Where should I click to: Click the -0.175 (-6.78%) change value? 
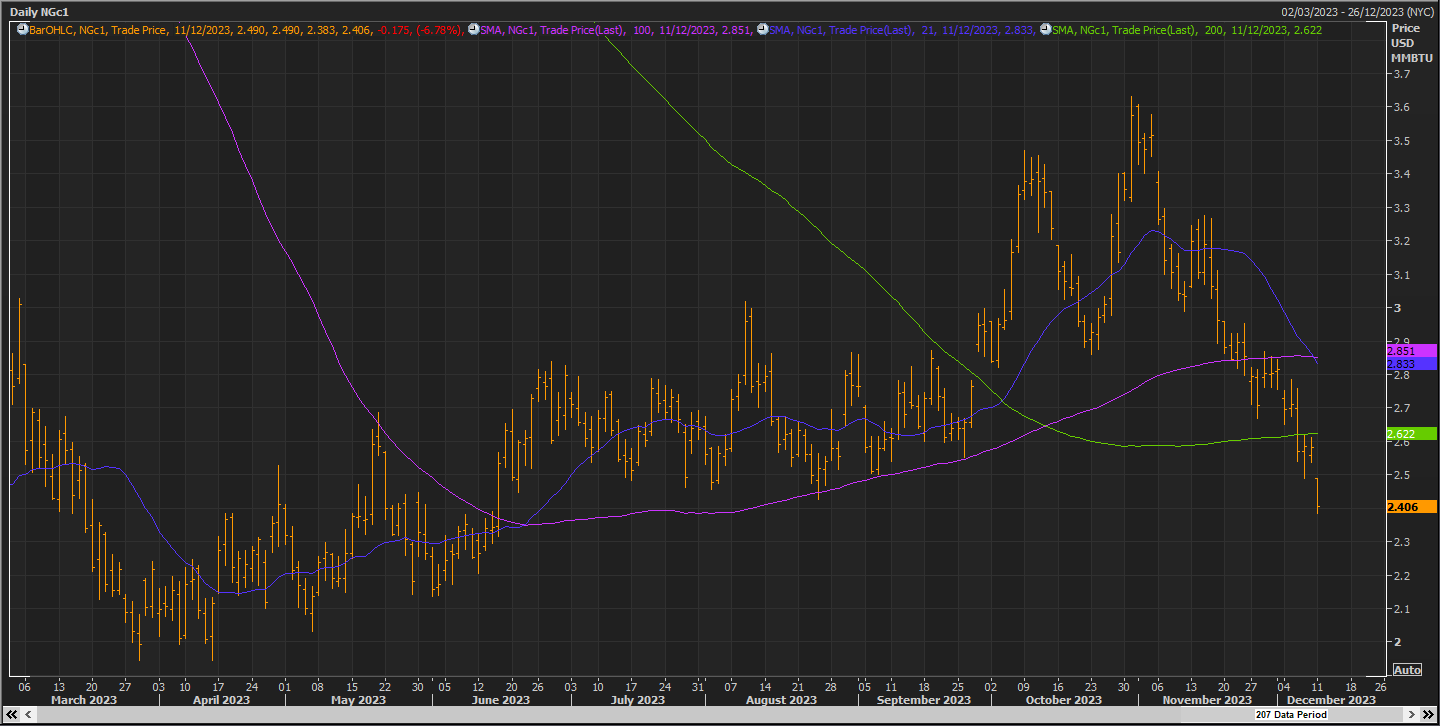click(418, 30)
